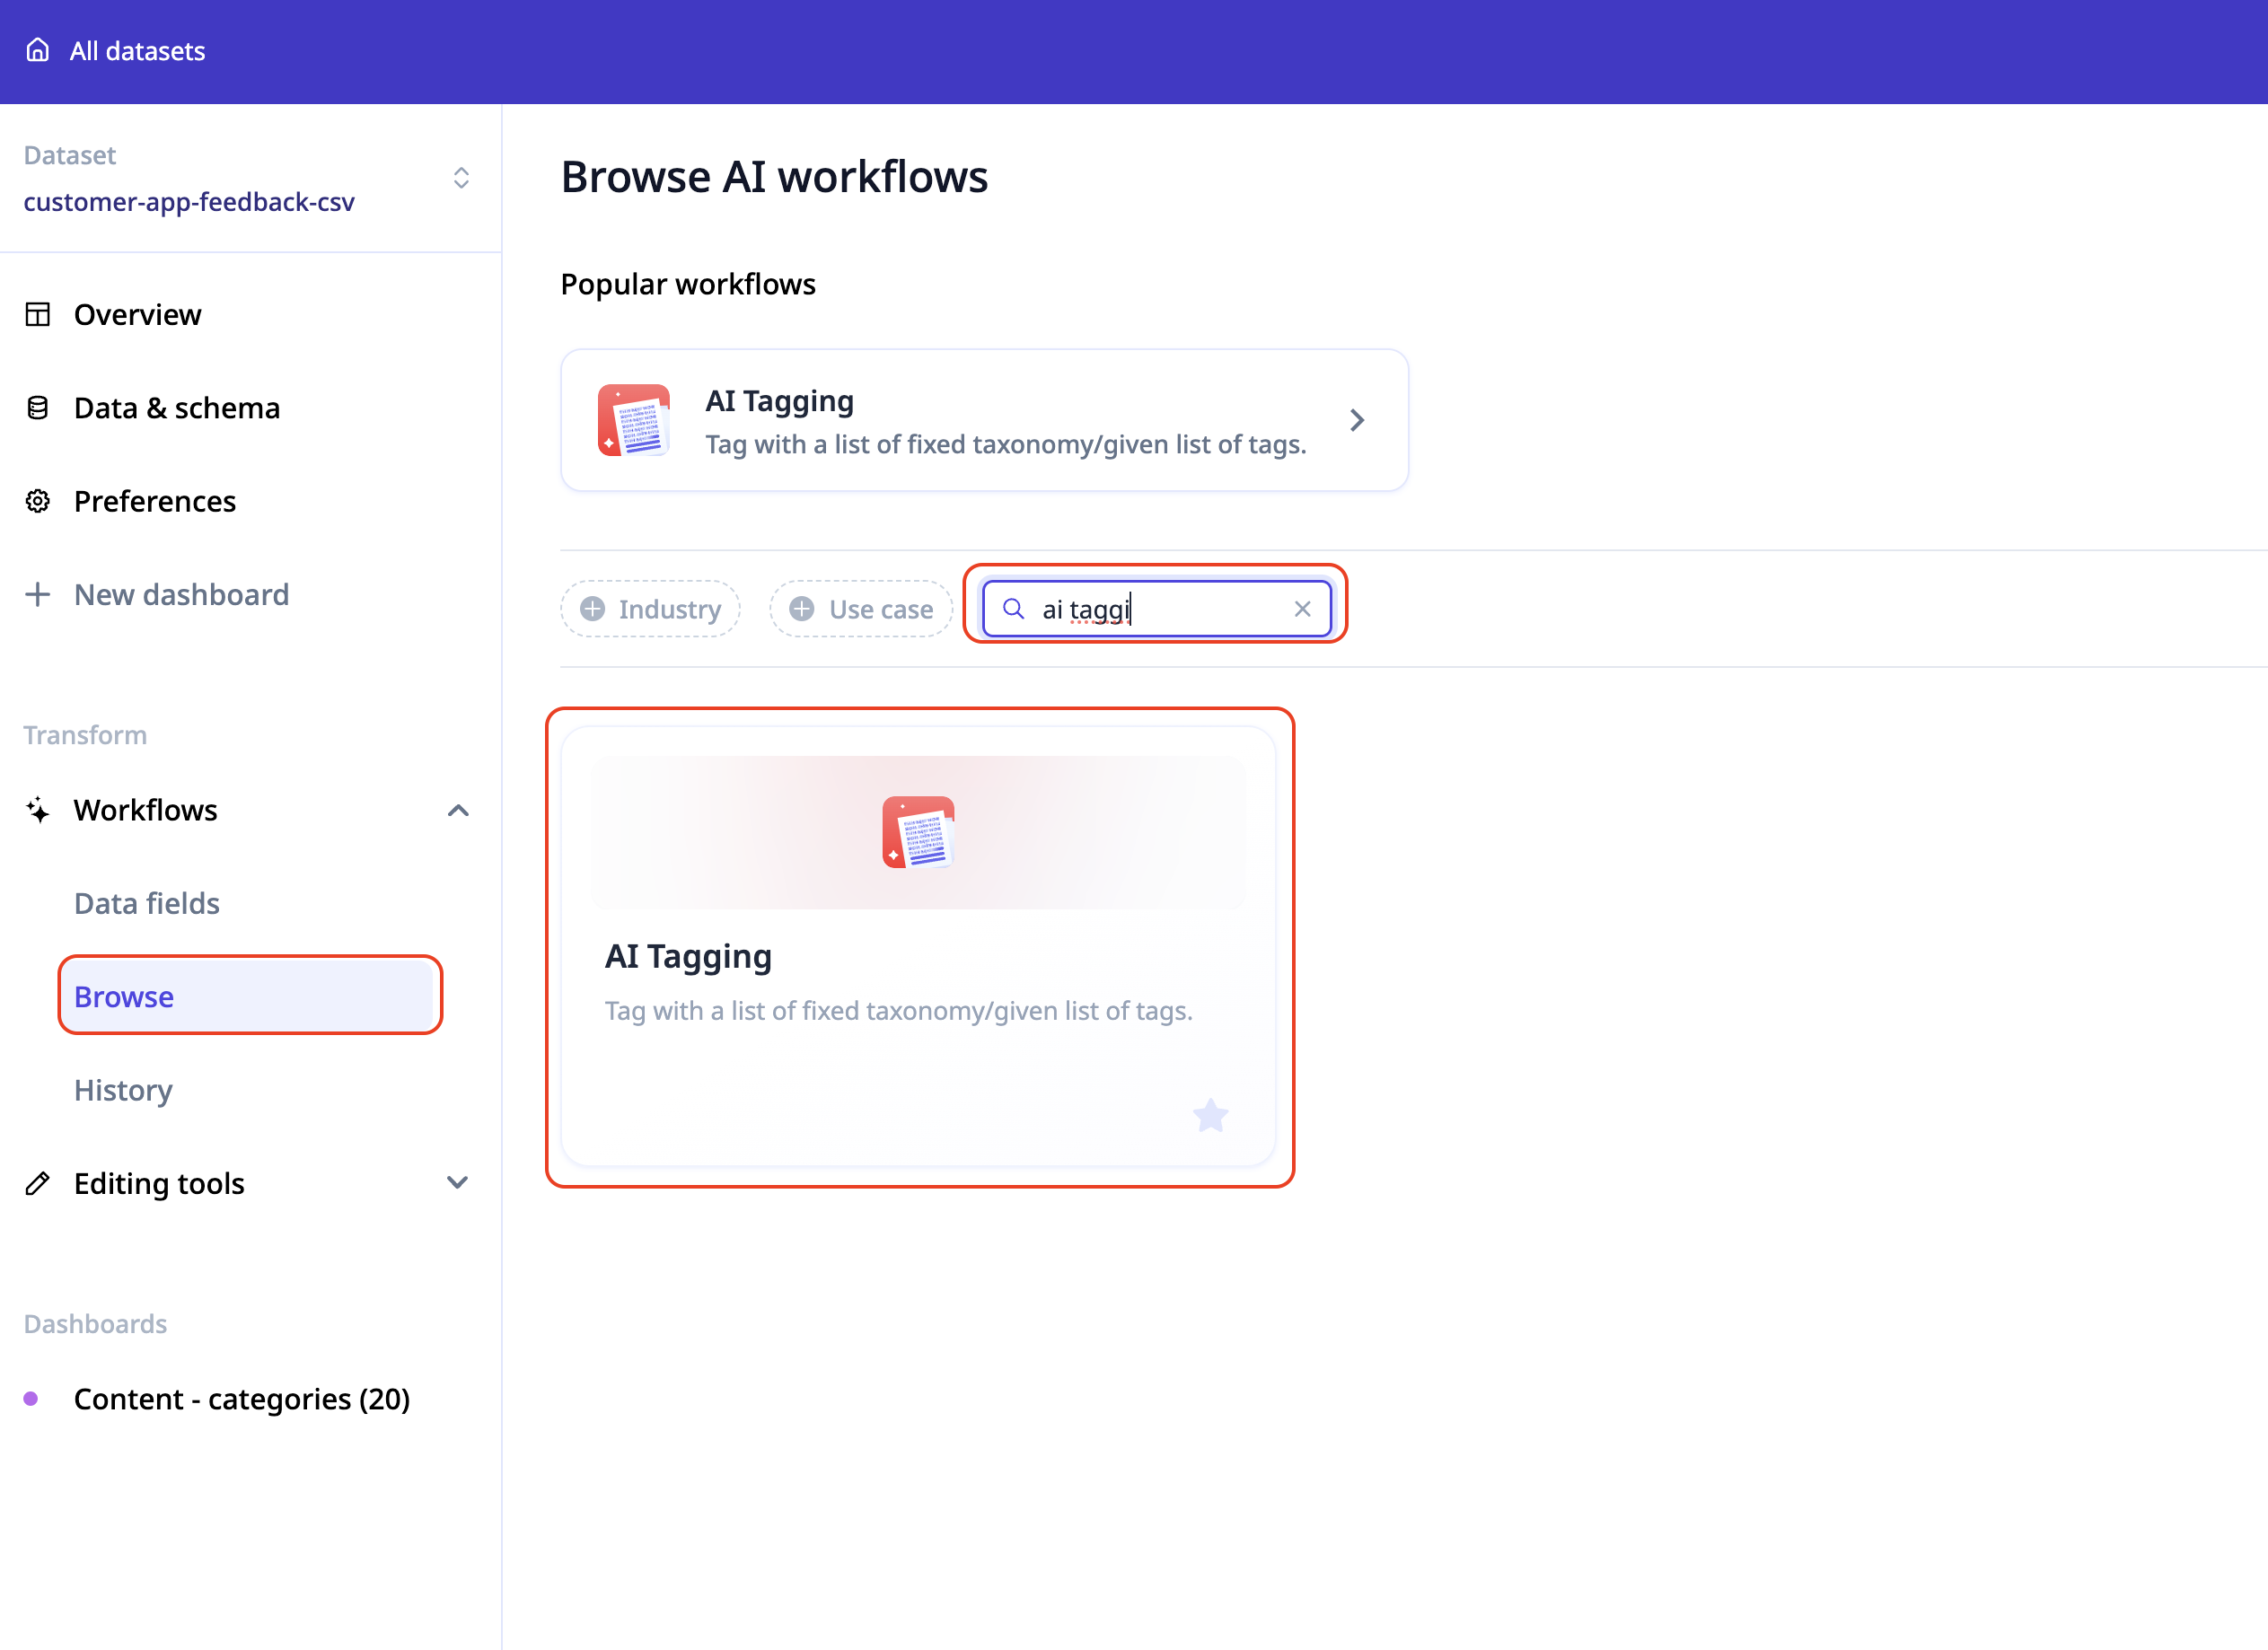Image resolution: width=2268 pixels, height=1650 pixels.
Task: Toggle the Industry filter chip
Action: coord(650,609)
